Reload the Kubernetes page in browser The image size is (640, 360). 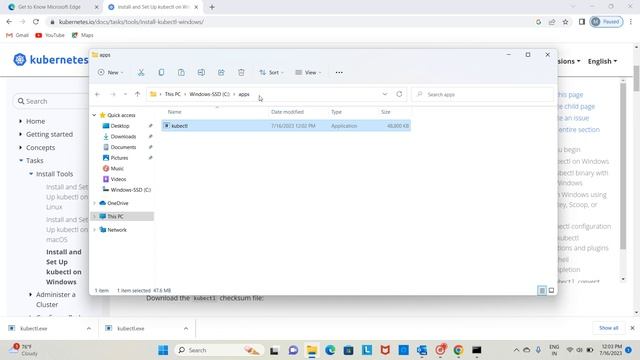36,22
